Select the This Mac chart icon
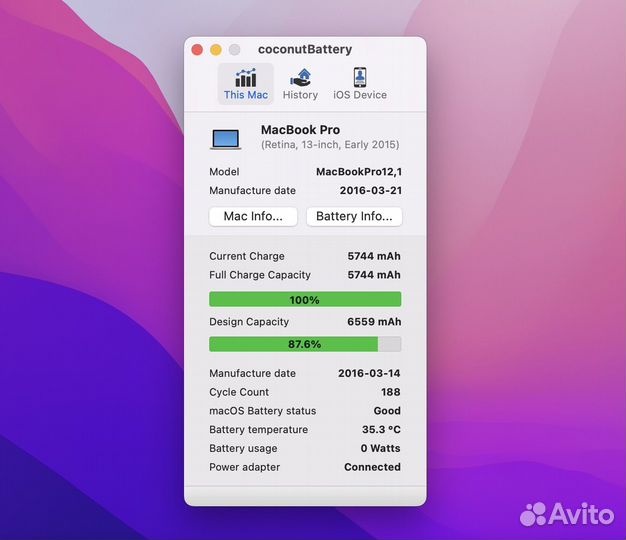The height and width of the screenshot is (540, 626). tap(246, 77)
